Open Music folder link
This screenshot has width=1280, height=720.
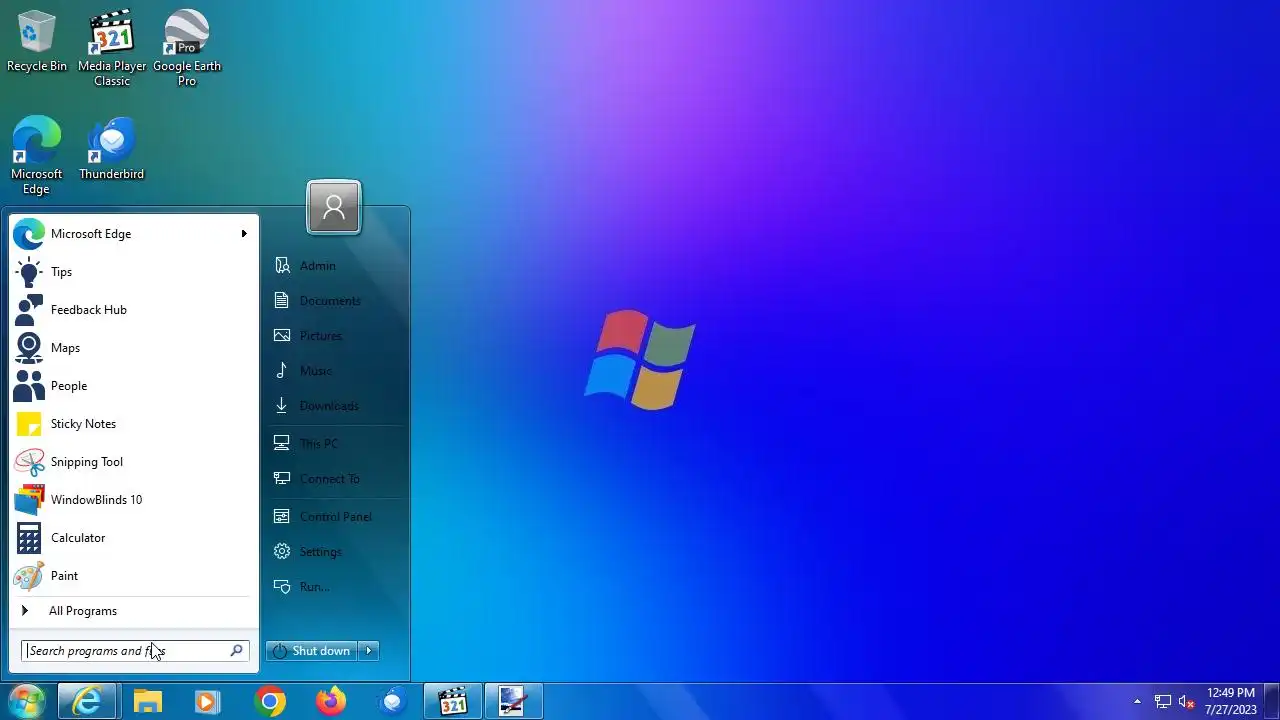click(335, 371)
